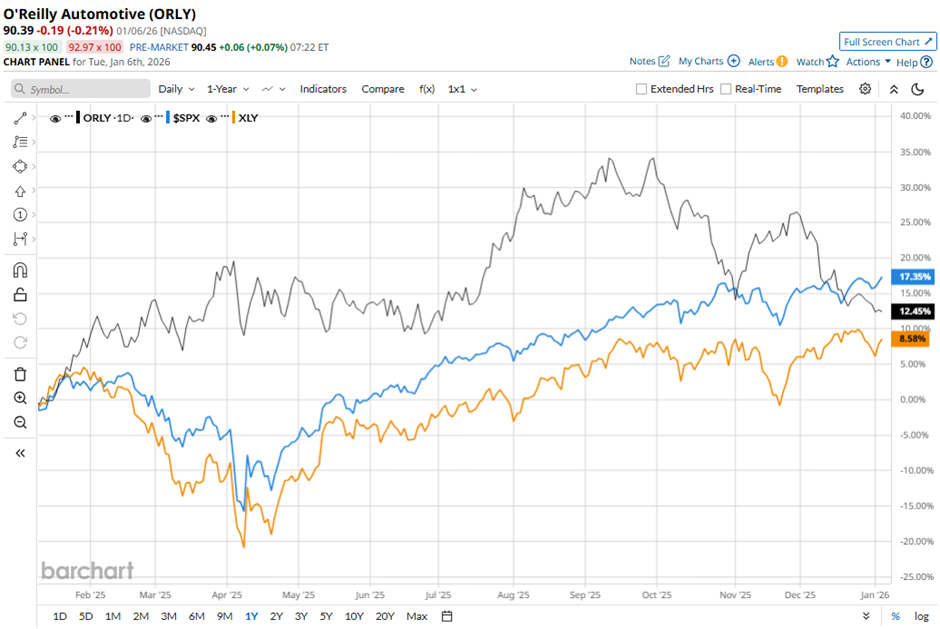Select the 2Y range tab
Image resolution: width=940 pixels, height=629 pixels.
(x=276, y=616)
